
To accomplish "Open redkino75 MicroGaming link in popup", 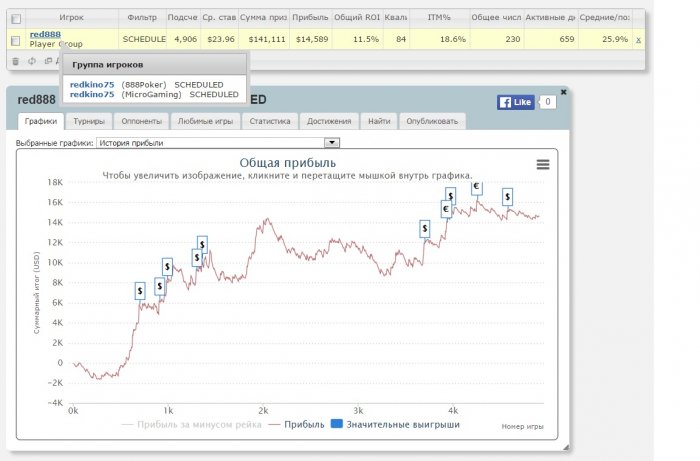I will click(92, 95).
